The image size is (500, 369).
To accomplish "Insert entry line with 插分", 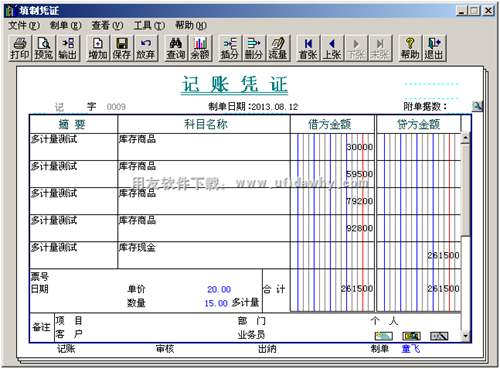I will (x=230, y=48).
